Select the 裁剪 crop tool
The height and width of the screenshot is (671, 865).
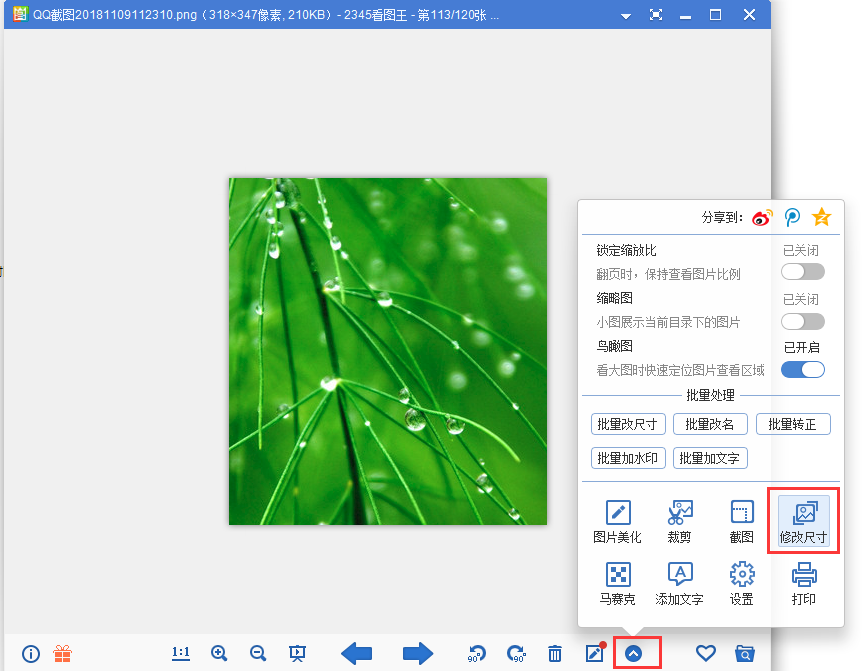pyautogui.click(x=679, y=521)
